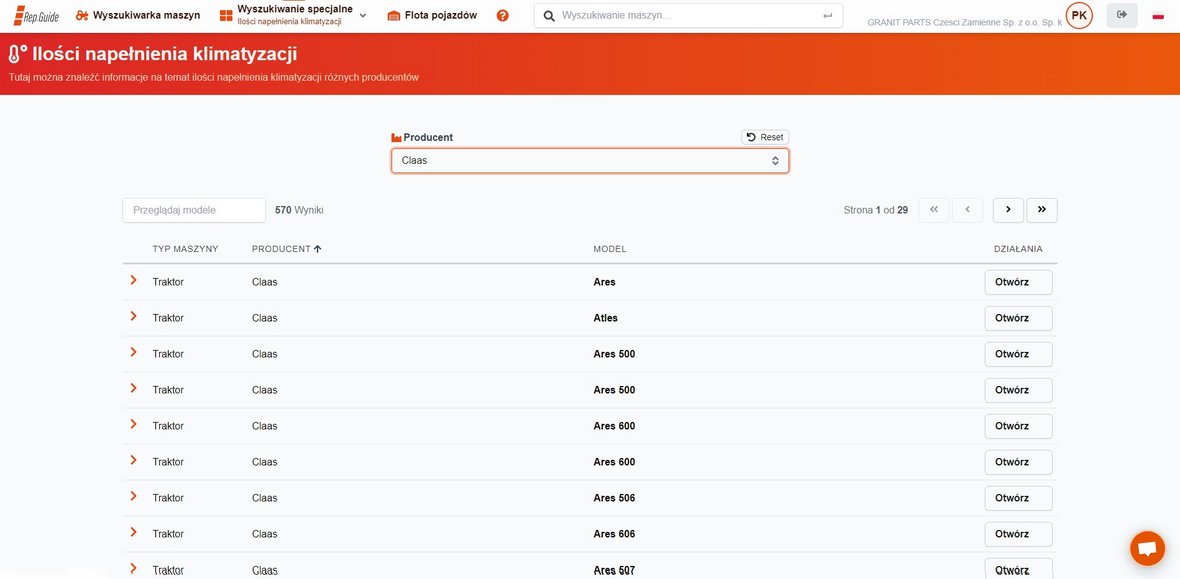Screen dimensions: 1180x579
Task: Click the thermometer icon in the header
Action: tap(17, 53)
